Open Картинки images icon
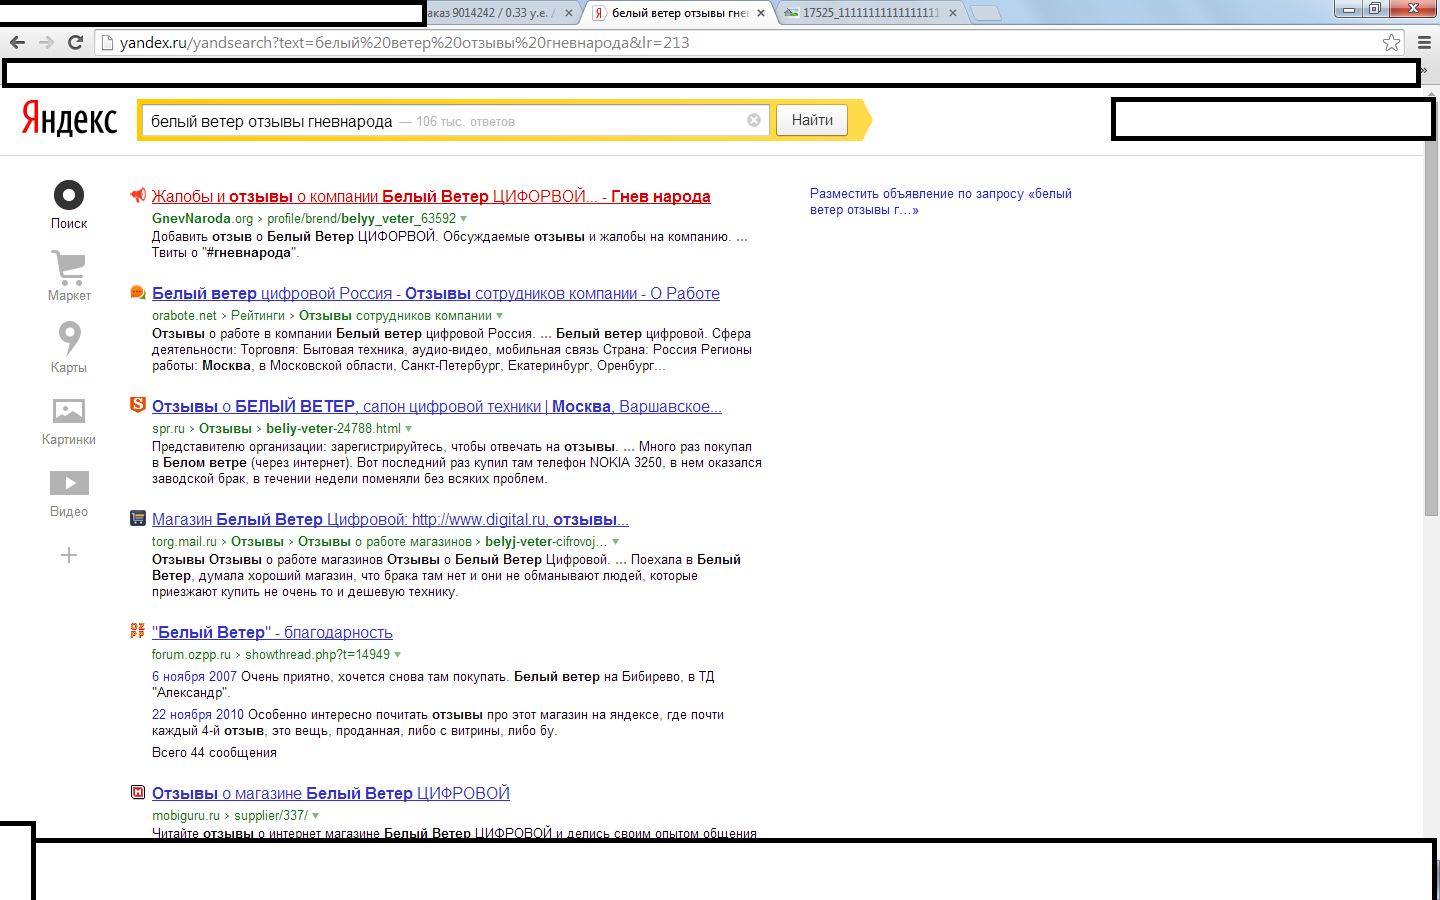The height and width of the screenshot is (900, 1440). pyautogui.click(x=69, y=411)
